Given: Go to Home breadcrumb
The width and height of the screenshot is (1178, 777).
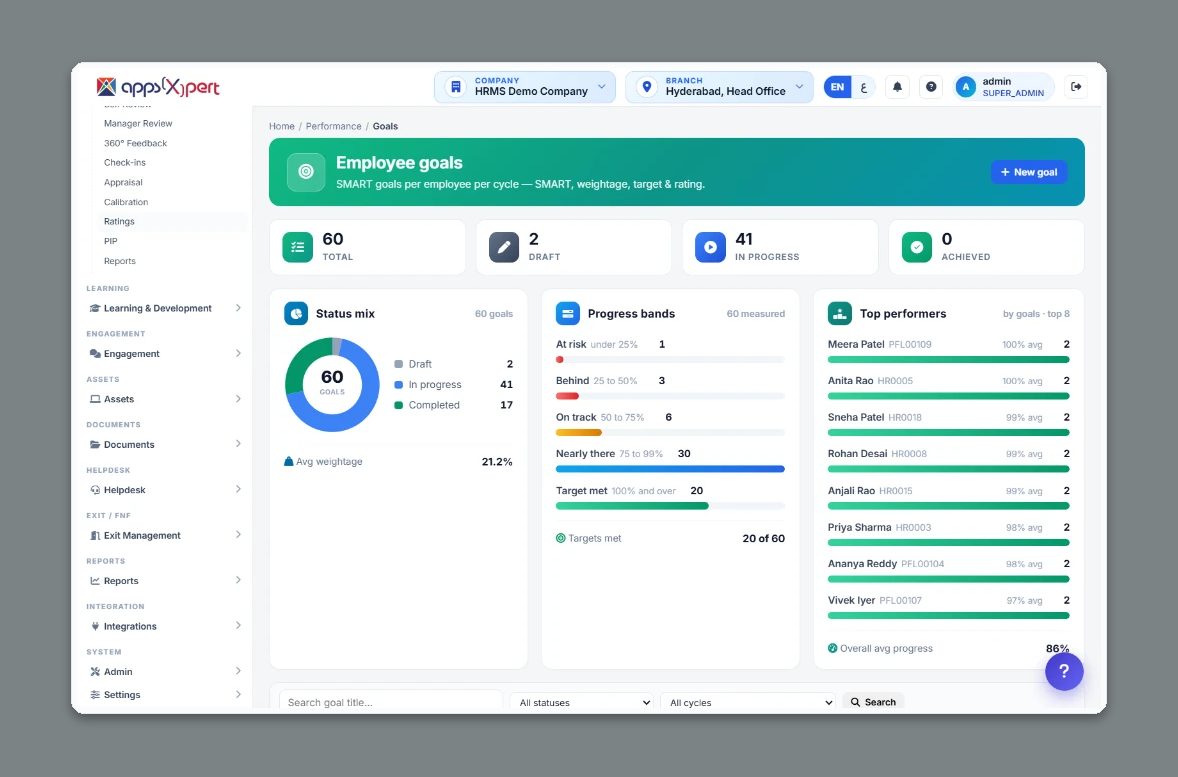Looking at the screenshot, I should [x=282, y=126].
